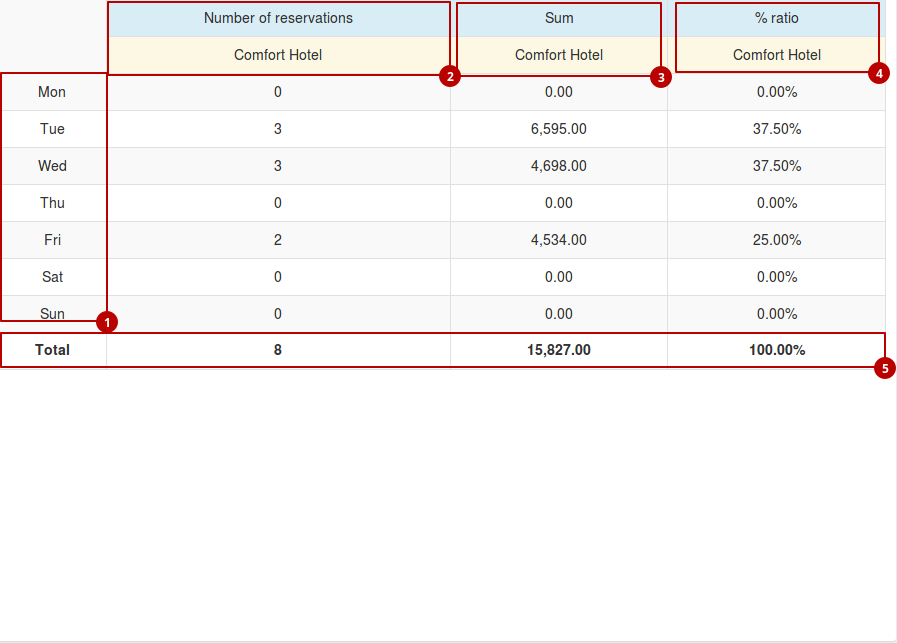Click the Total row label
The width and height of the screenshot is (897, 643).
pyautogui.click(x=52, y=350)
